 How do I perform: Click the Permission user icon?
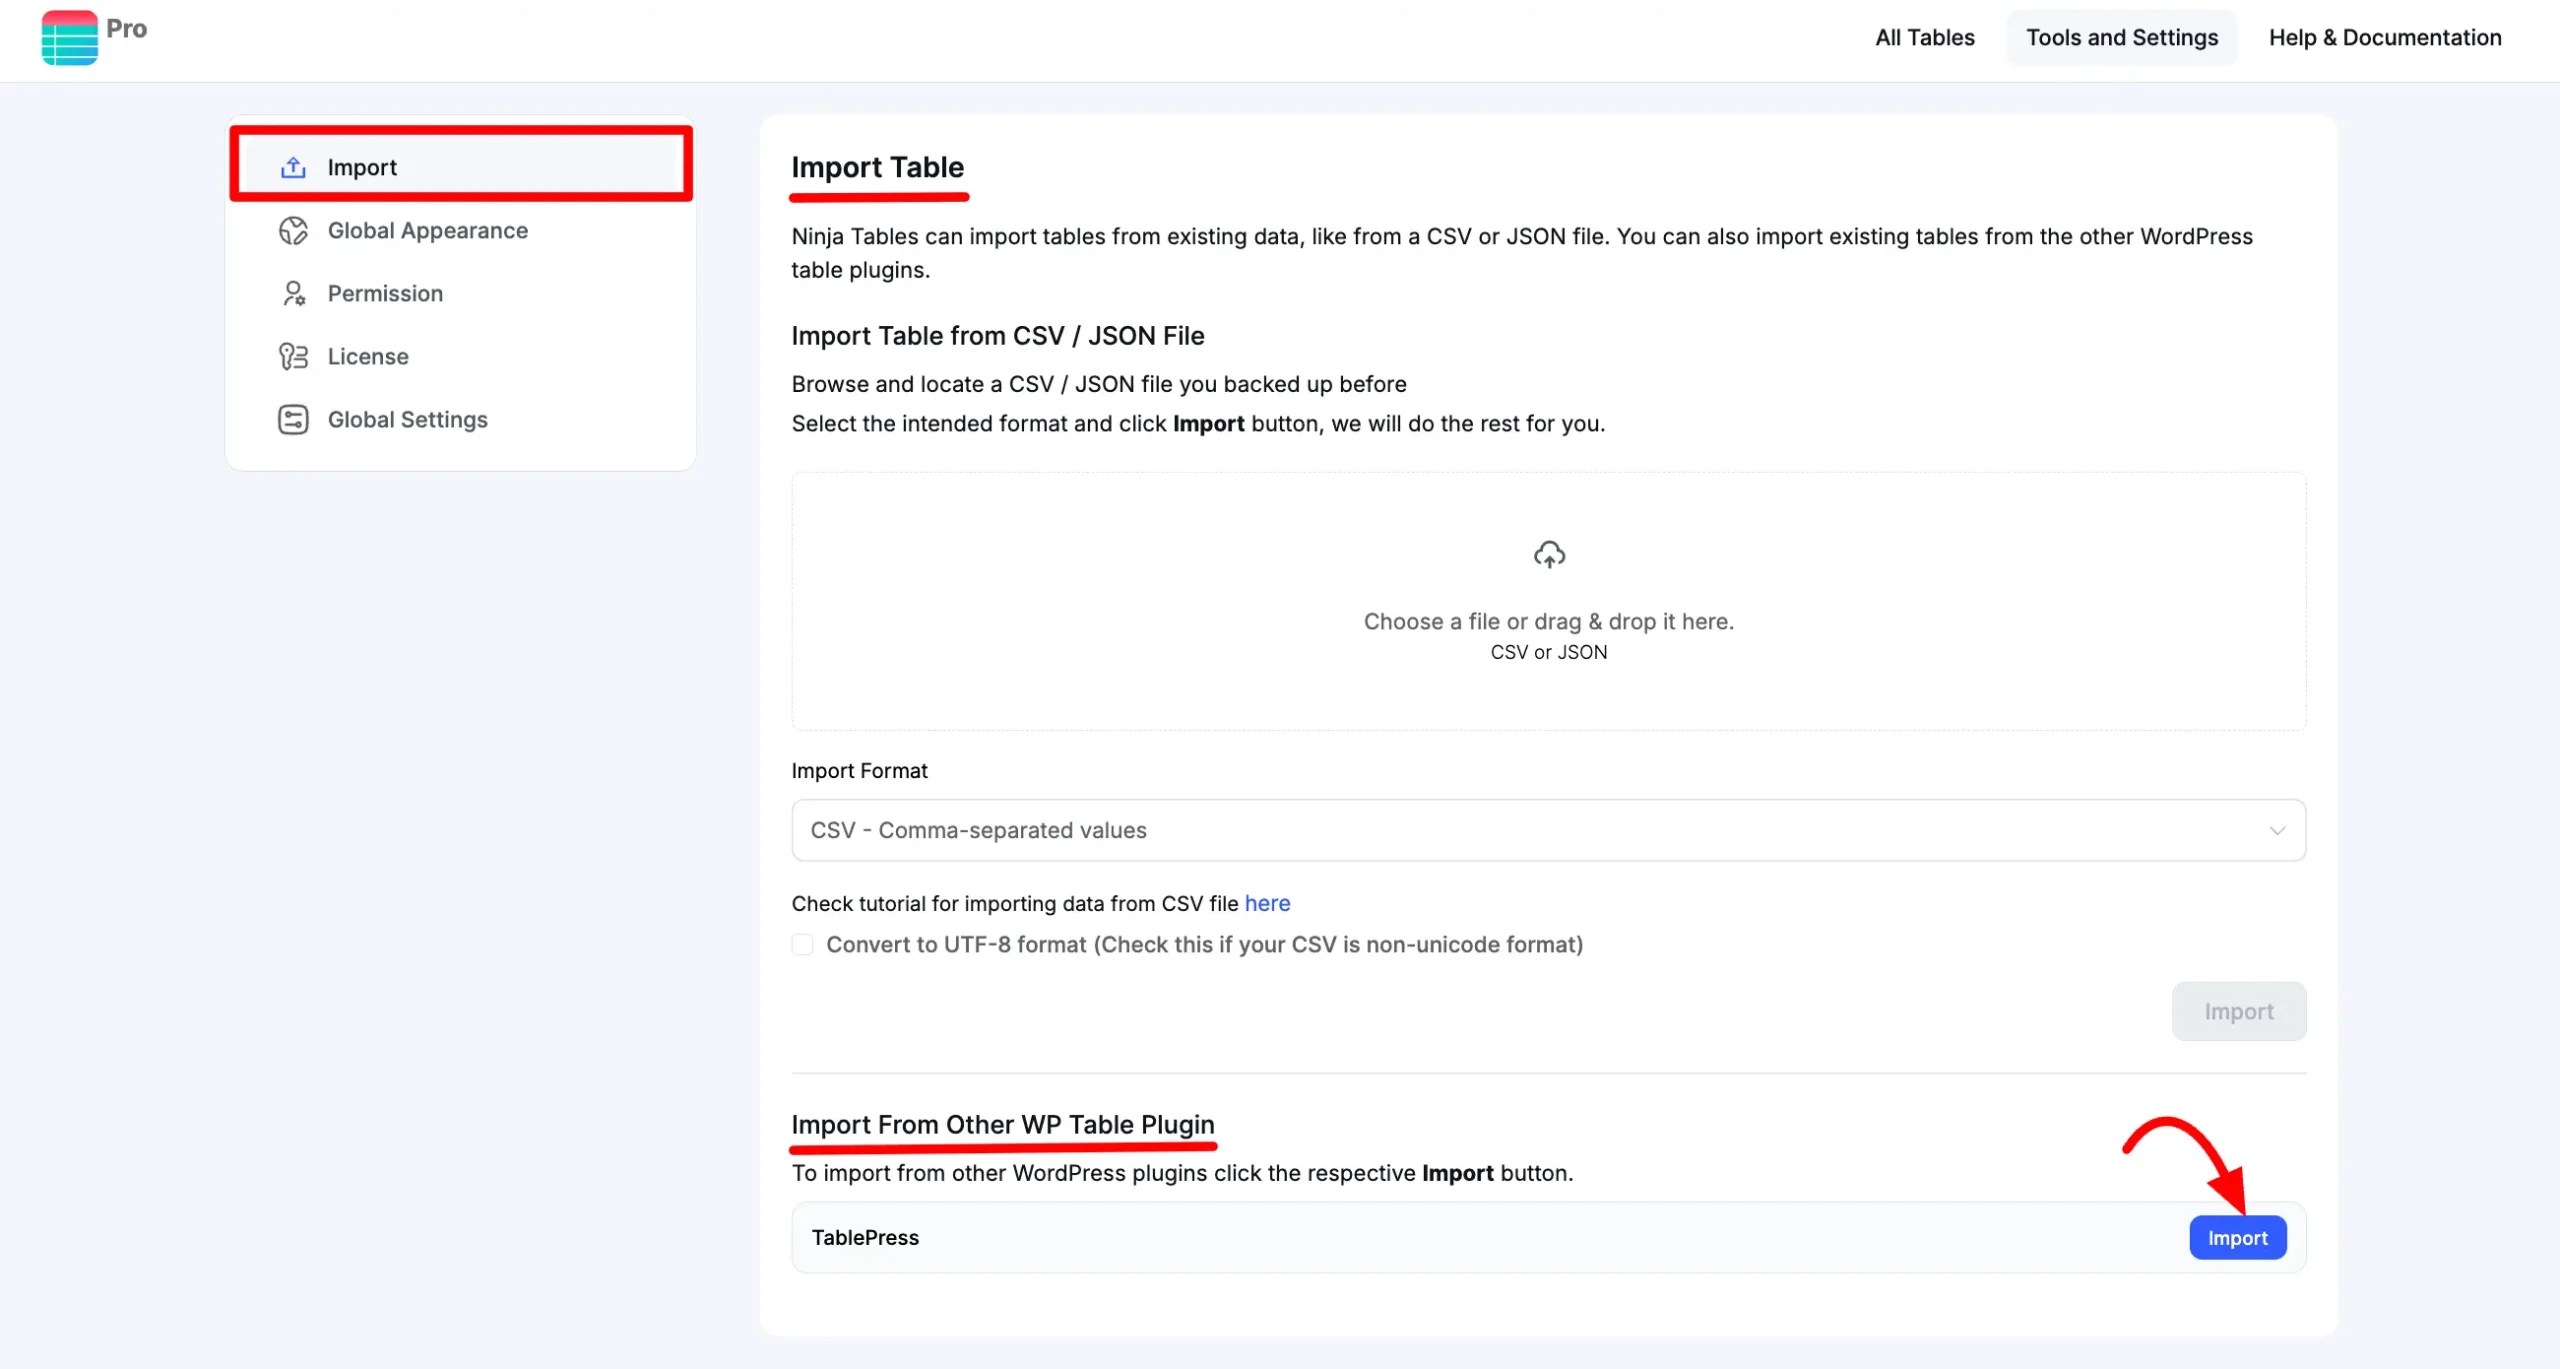pos(293,294)
